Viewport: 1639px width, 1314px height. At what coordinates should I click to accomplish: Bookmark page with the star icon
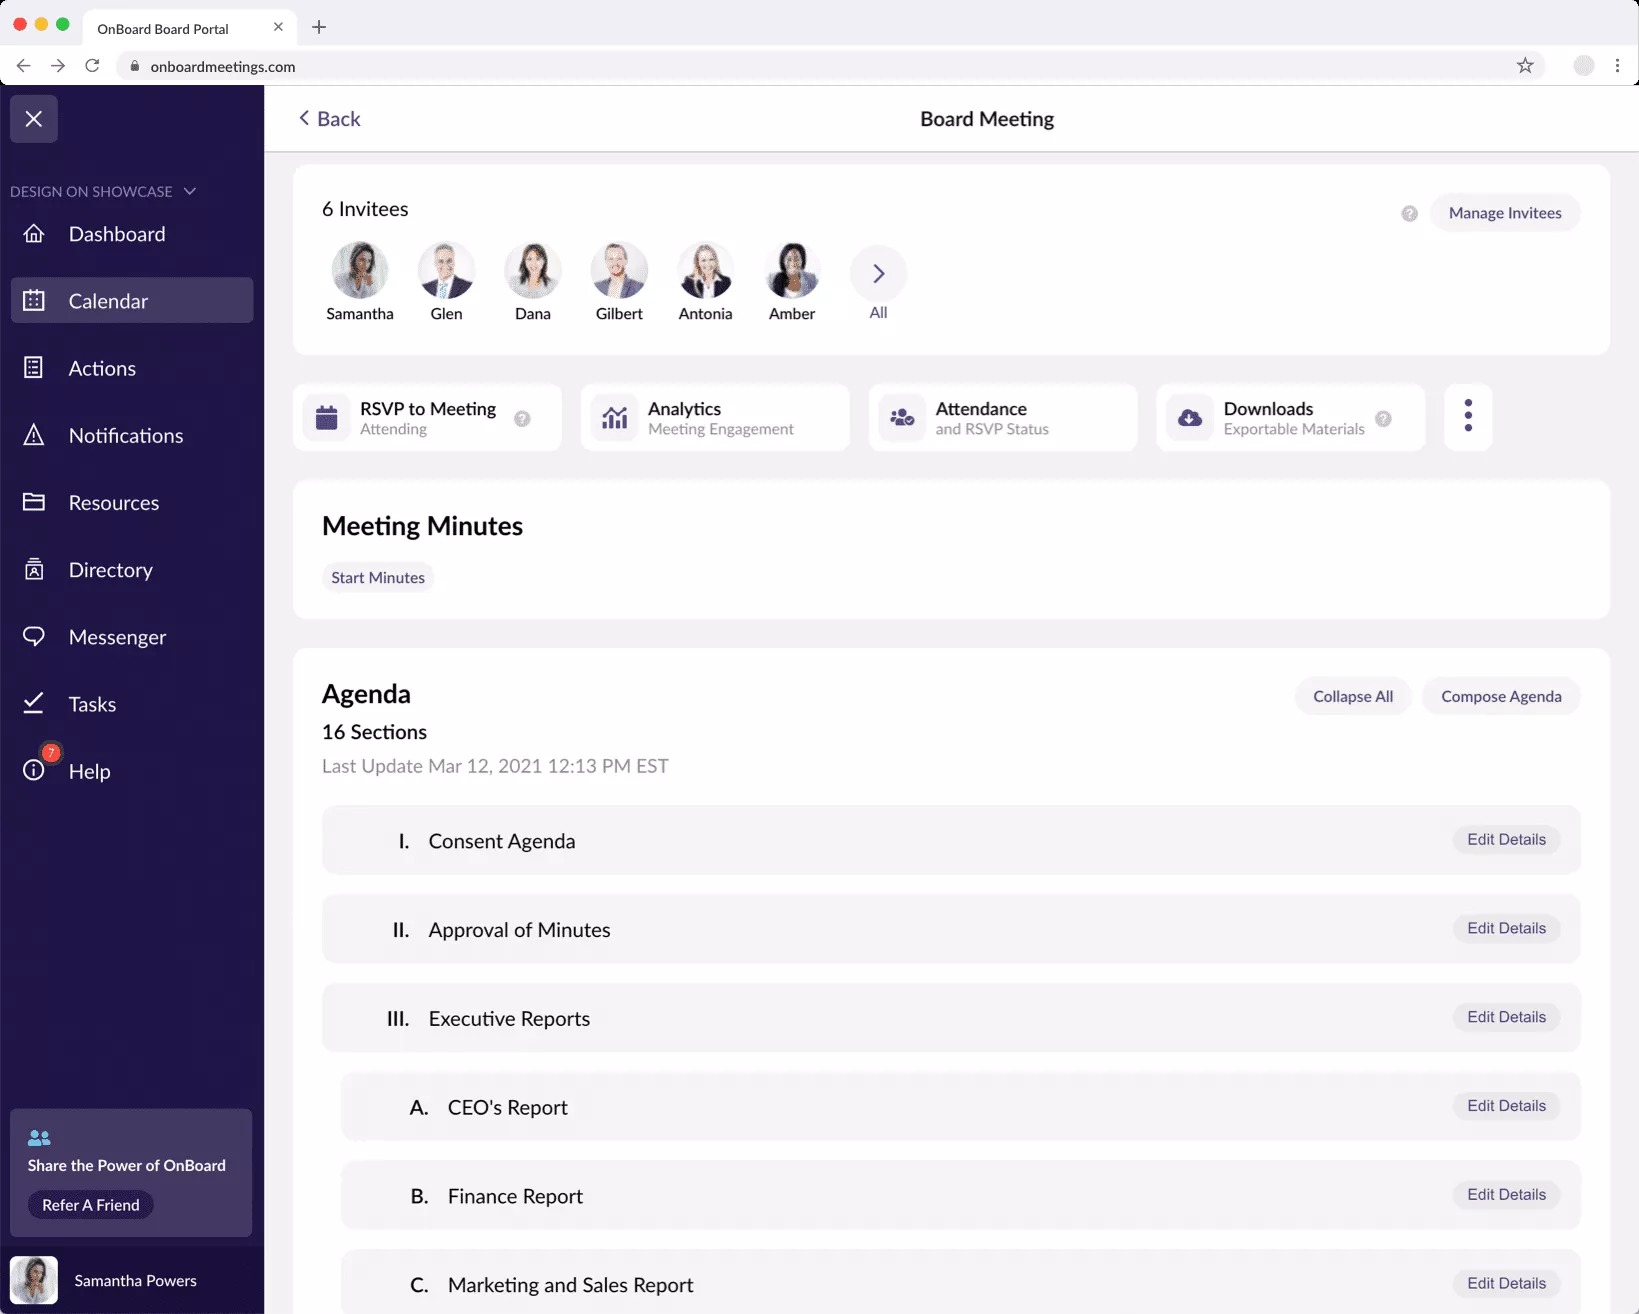(1525, 66)
